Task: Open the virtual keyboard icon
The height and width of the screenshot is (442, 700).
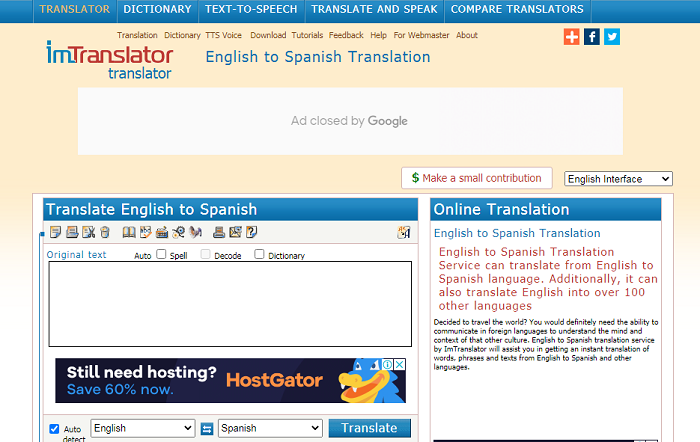Action: point(162,232)
